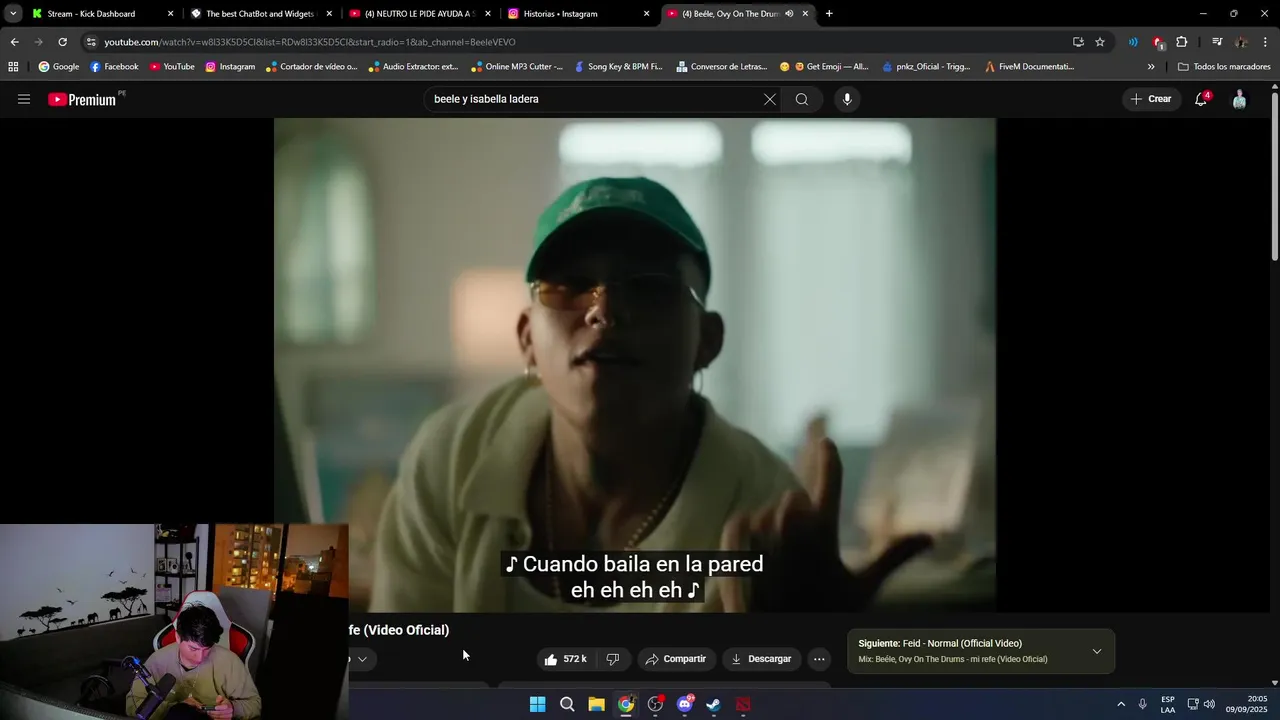Screen dimensions: 1280x720
Task: Show more bookmarks double chevron
Action: [x=1151, y=67]
